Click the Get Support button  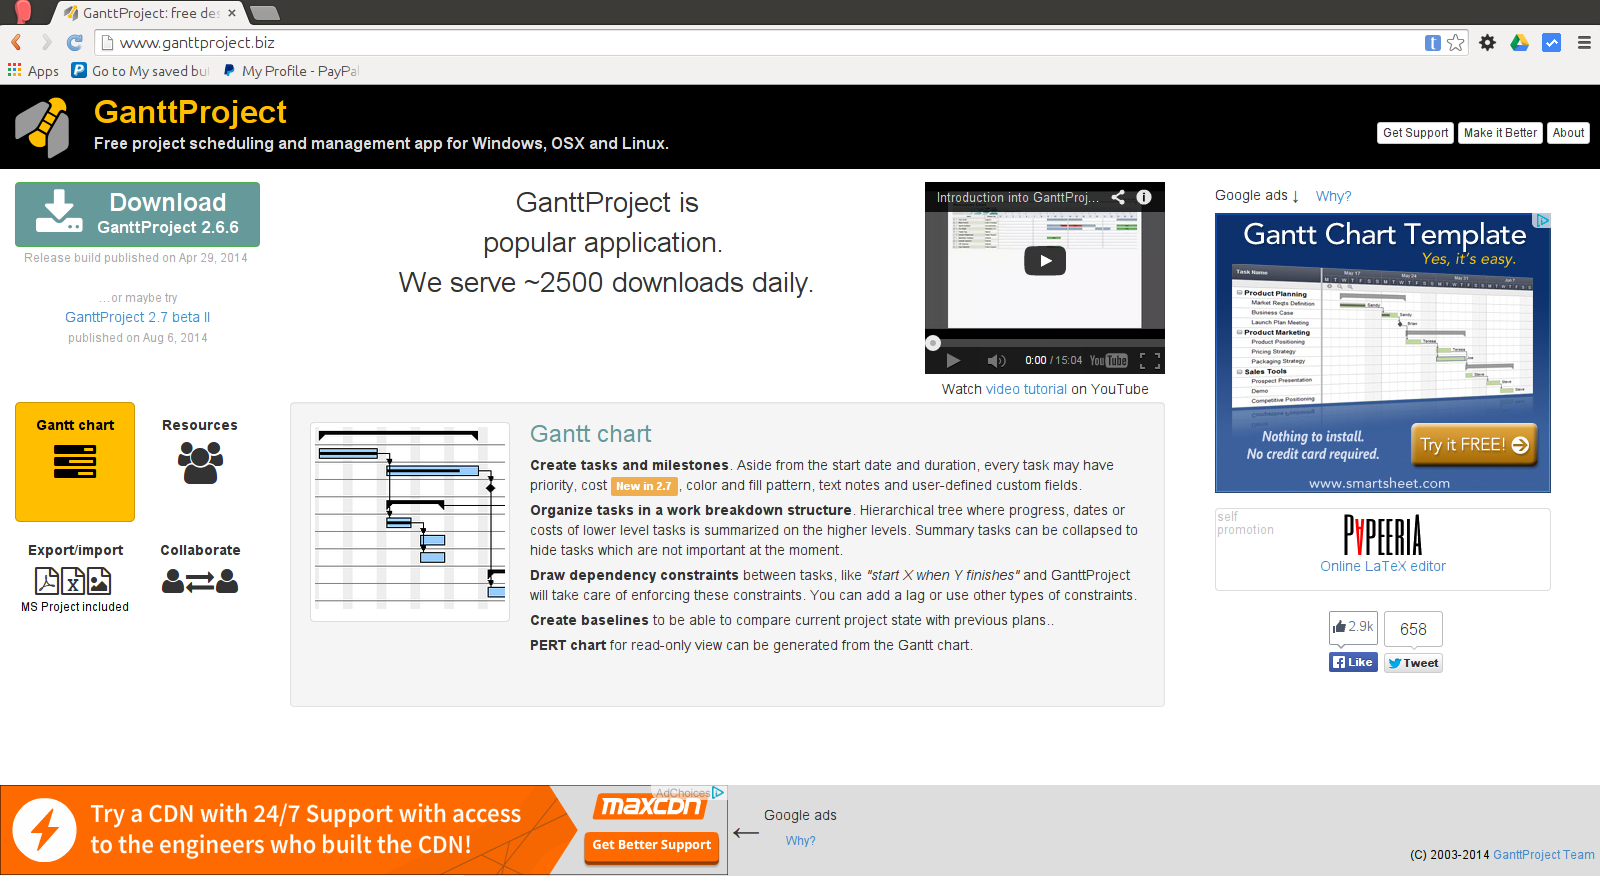pos(1415,133)
